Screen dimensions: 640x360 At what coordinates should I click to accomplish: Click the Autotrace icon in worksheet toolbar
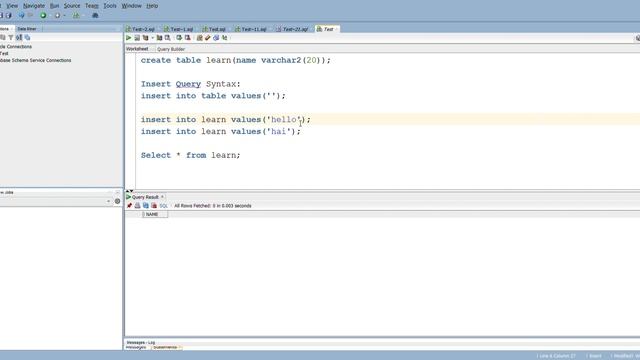160,38
